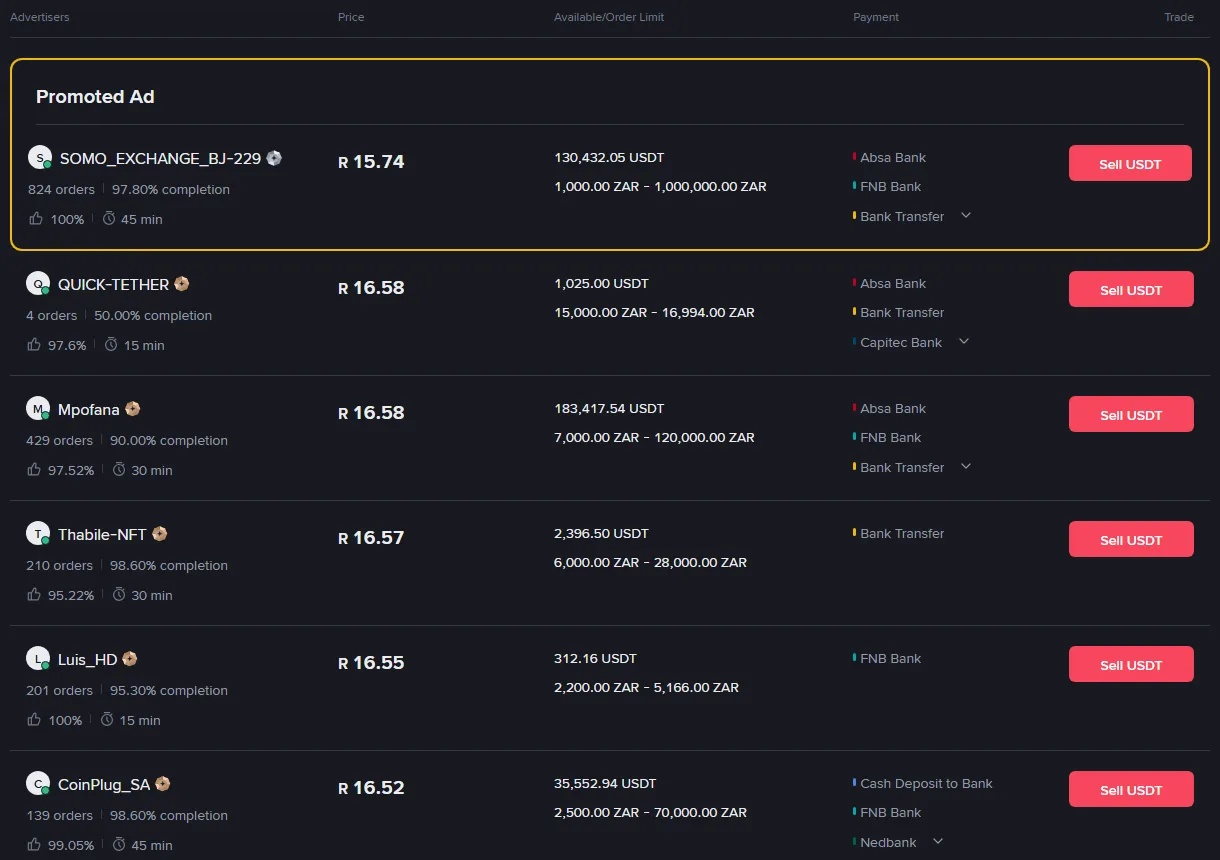The width and height of the screenshot is (1220, 860).
Task: Open CoinPlug_SA advertiser profile
Action: pyautogui.click(x=104, y=784)
